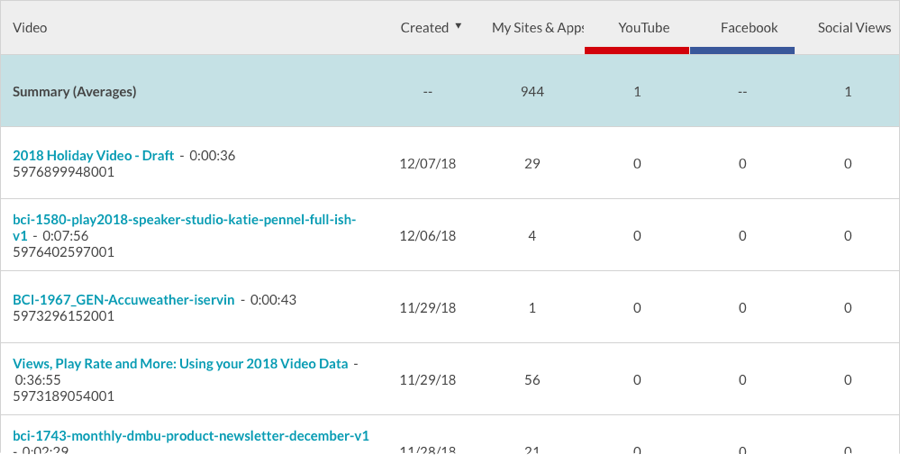Click the Summary (Averages) row label
The image size is (900, 455).
click(x=74, y=91)
